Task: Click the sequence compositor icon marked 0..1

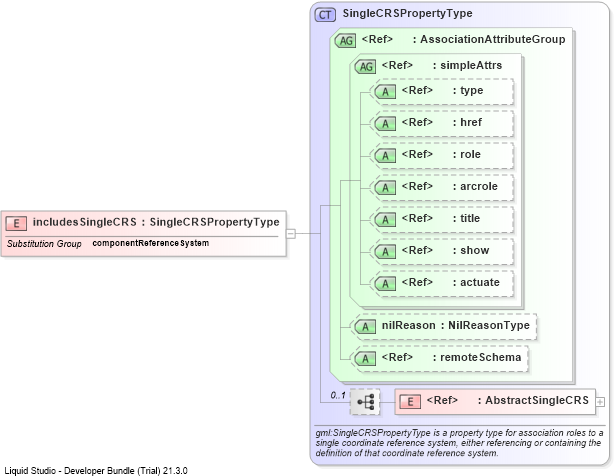Action: pyautogui.click(x=365, y=402)
